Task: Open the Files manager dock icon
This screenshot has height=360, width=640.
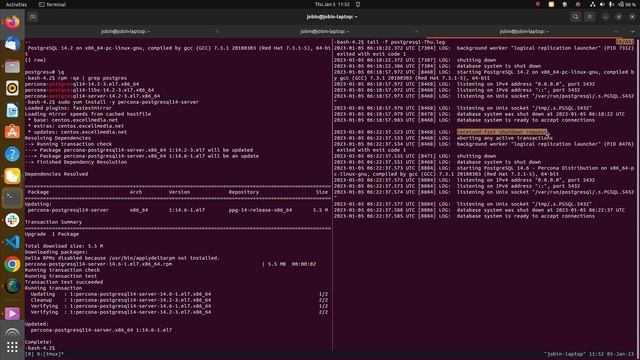Action: [x=12, y=66]
